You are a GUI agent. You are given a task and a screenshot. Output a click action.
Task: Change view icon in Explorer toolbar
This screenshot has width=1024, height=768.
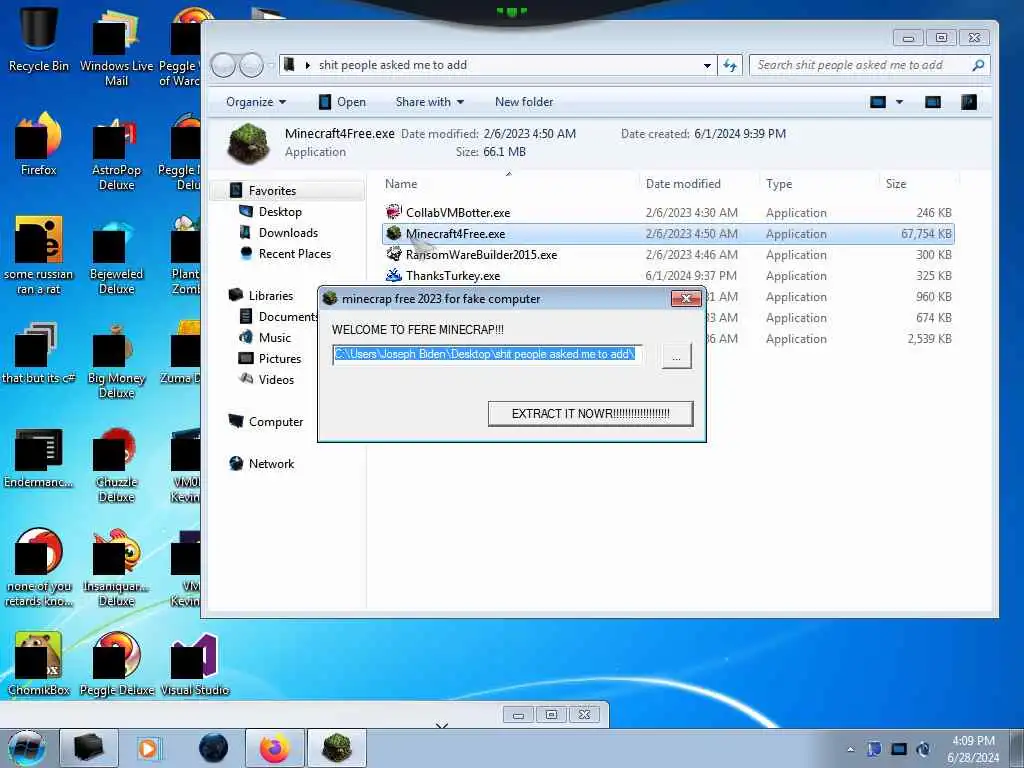878,102
